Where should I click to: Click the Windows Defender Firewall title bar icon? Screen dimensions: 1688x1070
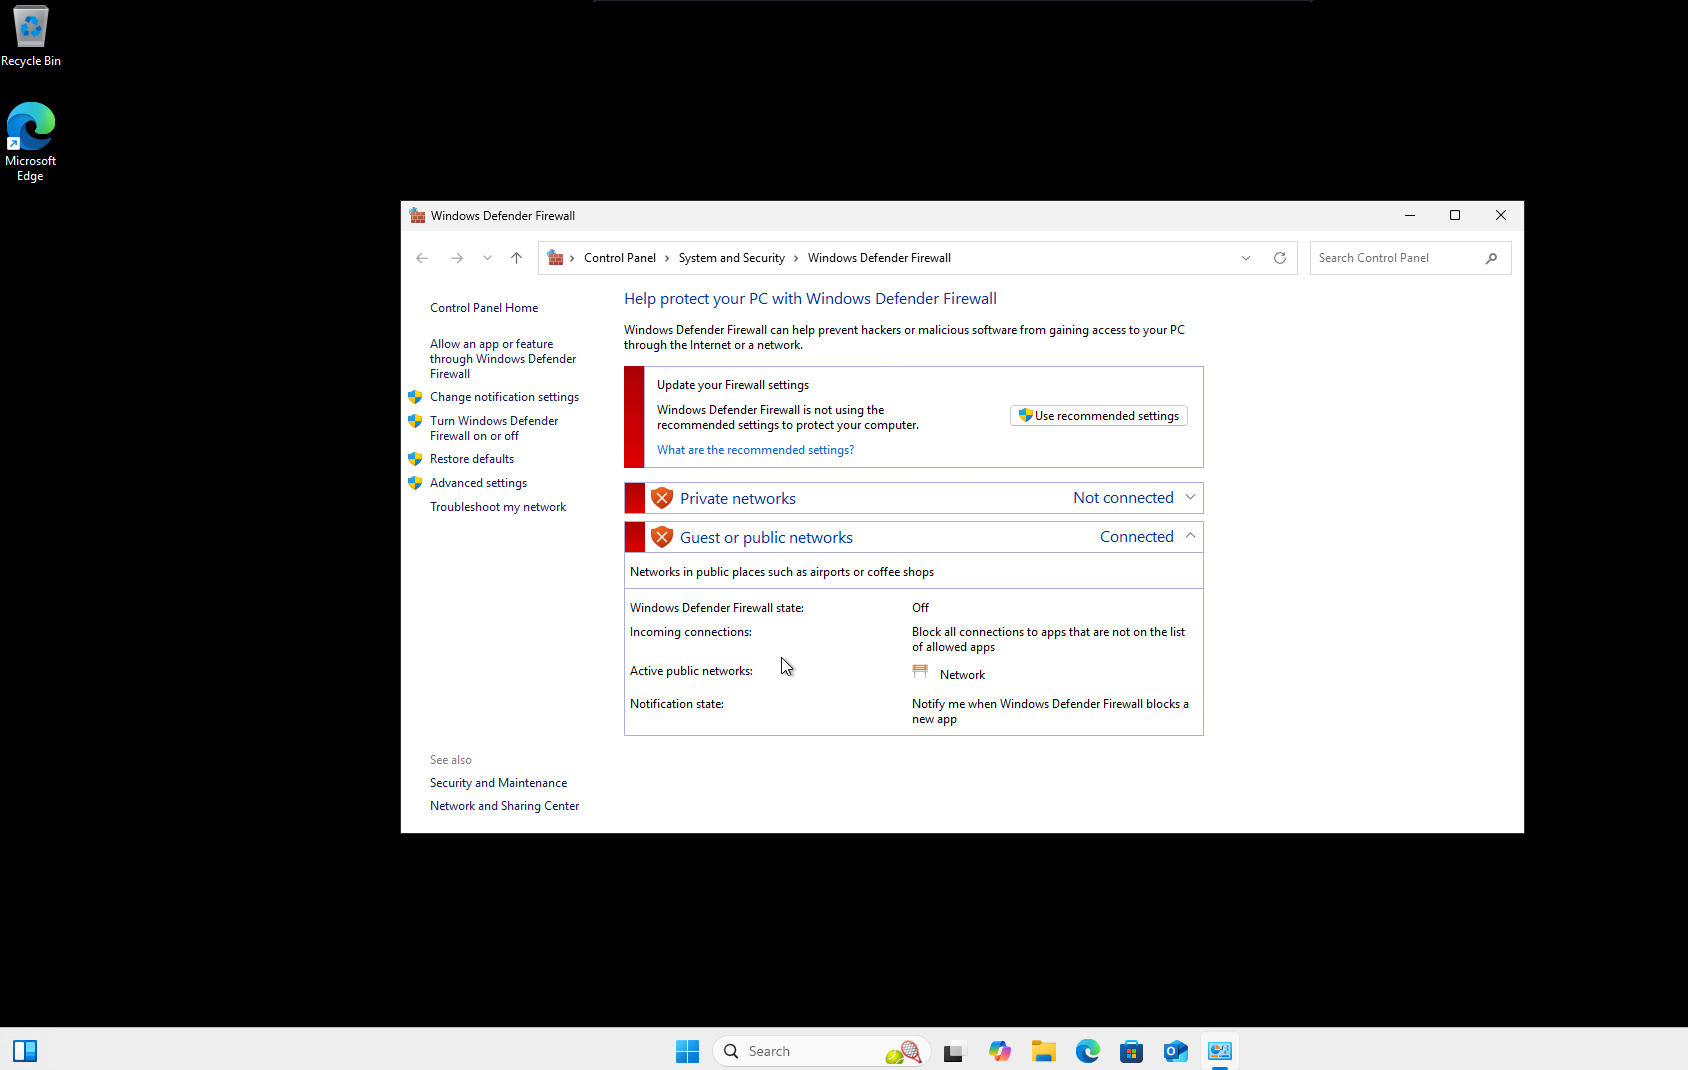coord(417,215)
